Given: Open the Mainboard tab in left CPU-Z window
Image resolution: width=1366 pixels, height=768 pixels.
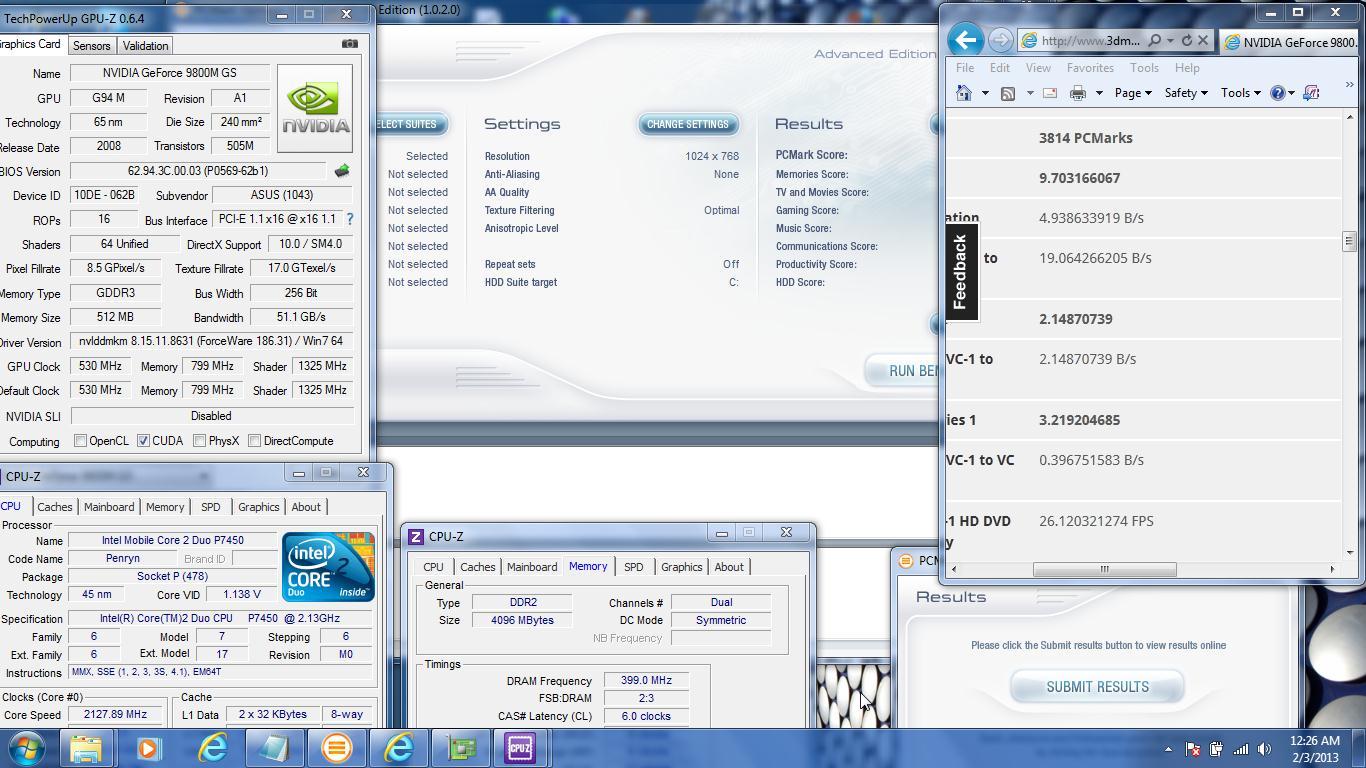Looking at the screenshot, I should (109, 507).
